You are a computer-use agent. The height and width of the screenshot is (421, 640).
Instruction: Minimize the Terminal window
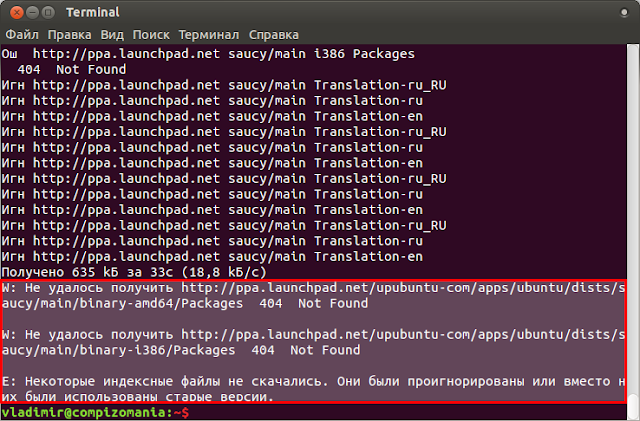pyautogui.click(x=33, y=13)
